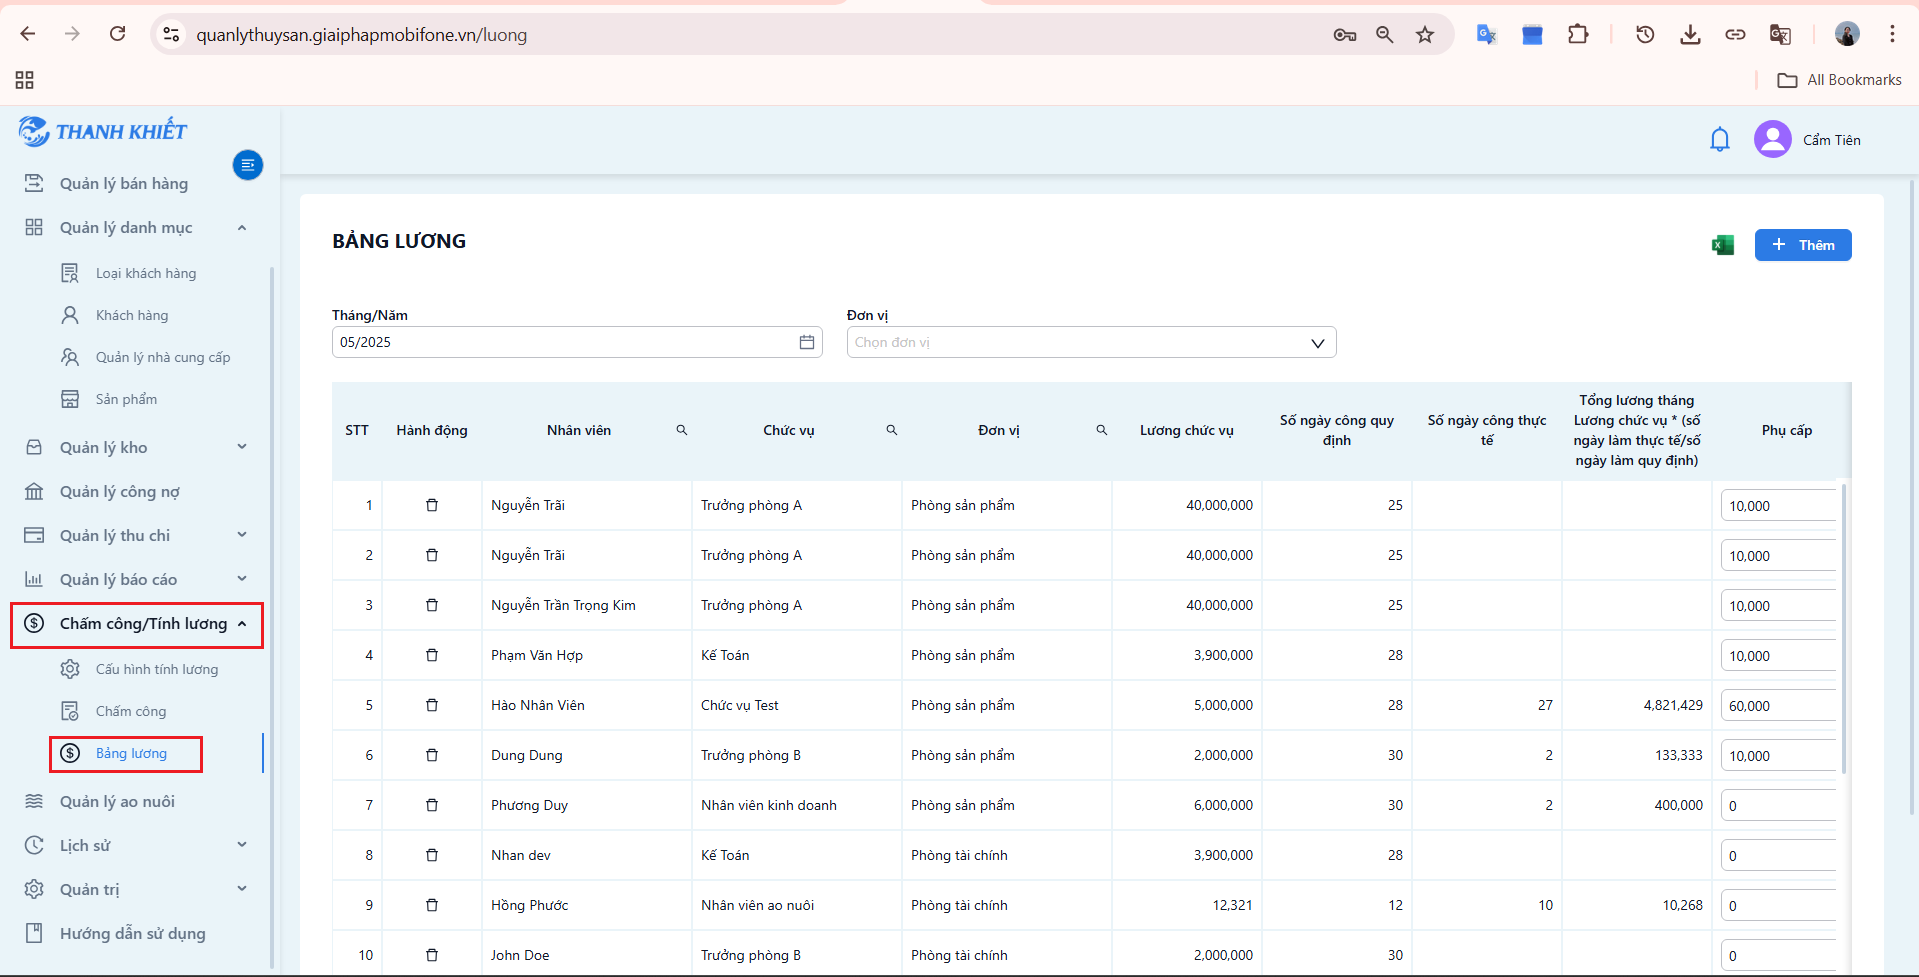The width and height of the screenshot is (1919, 977).
Task: Click the Thanh Khiết logo
Action: (x=103, y=131)
